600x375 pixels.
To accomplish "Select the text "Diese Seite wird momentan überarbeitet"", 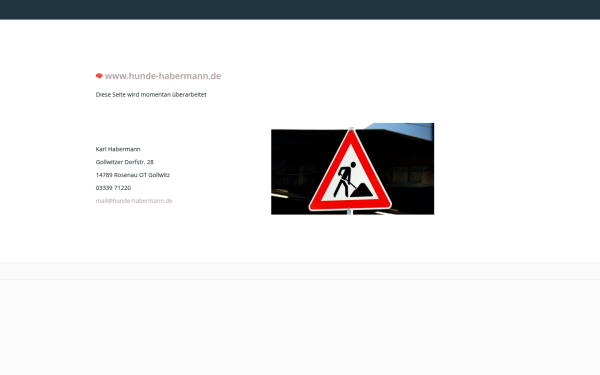I will coord(151,95).
